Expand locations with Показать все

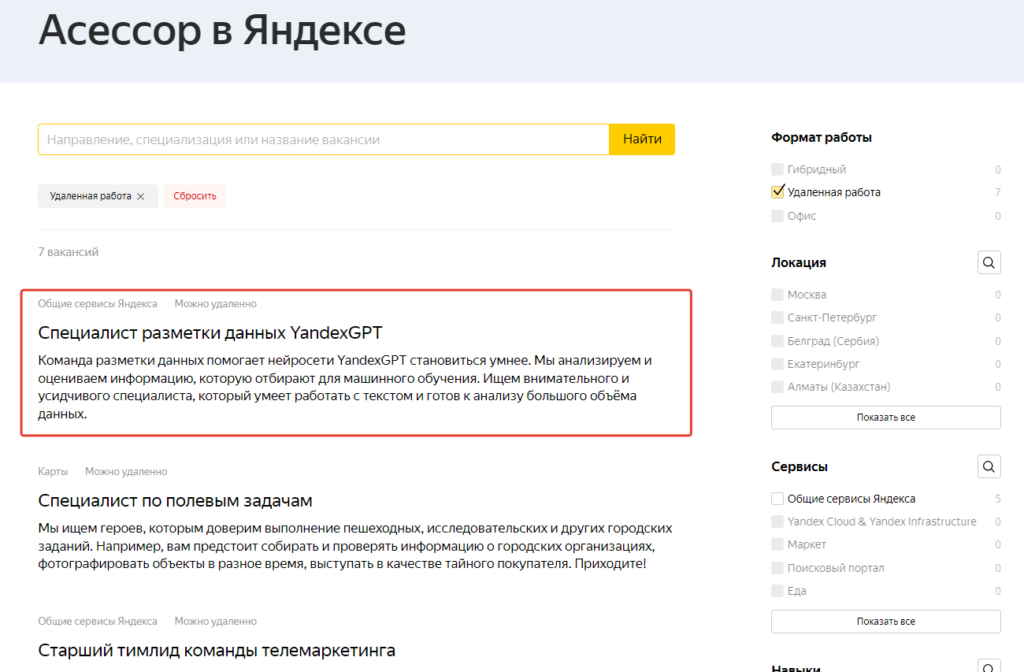tap(886, 417)
